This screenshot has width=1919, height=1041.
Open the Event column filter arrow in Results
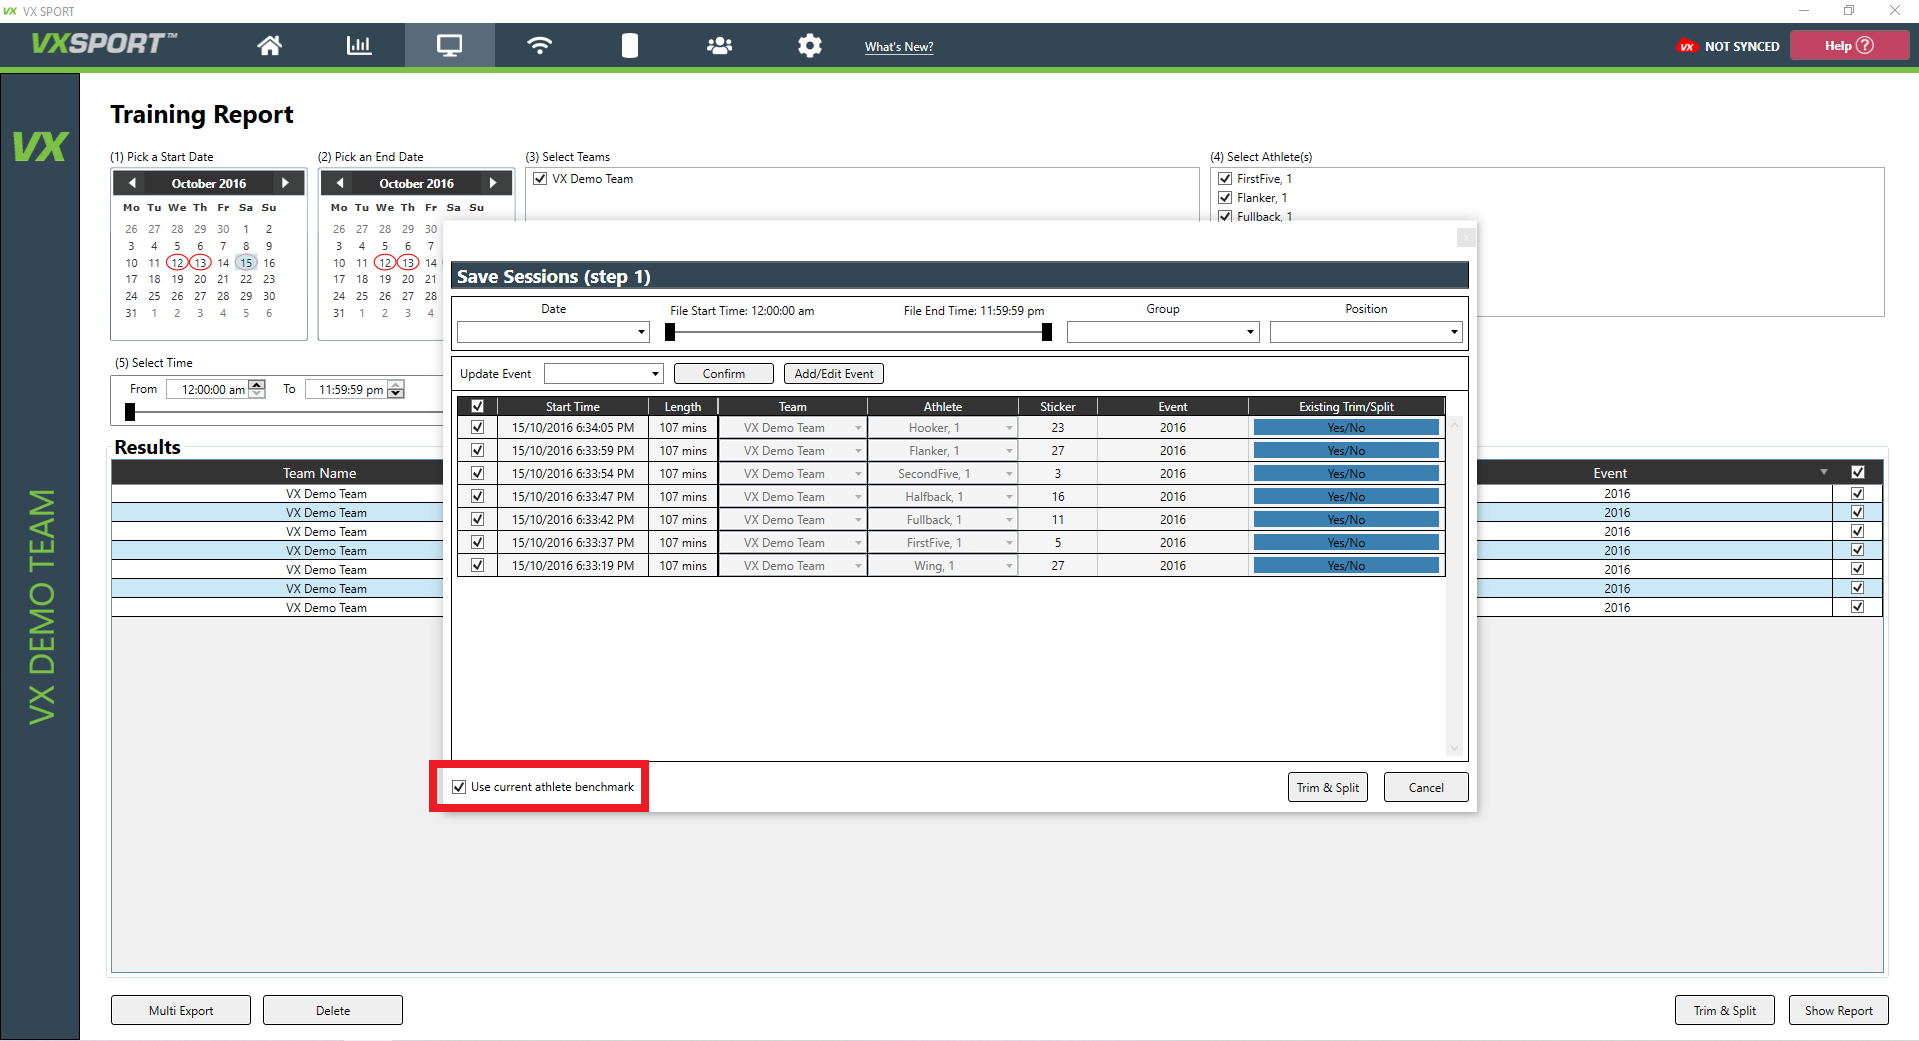(x=1824, y=473)
